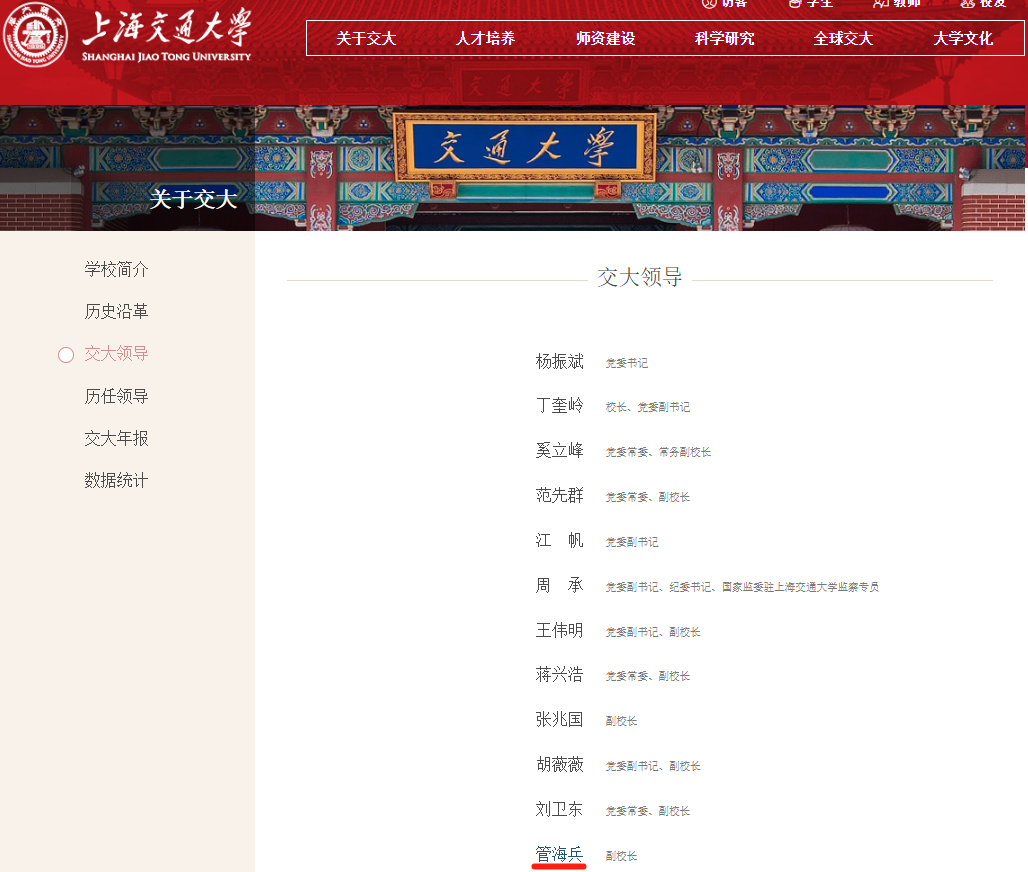Viewport: 1028px width, 872px height.
Task: Browse the 大学文化 section
Action: tap(962, 38)
